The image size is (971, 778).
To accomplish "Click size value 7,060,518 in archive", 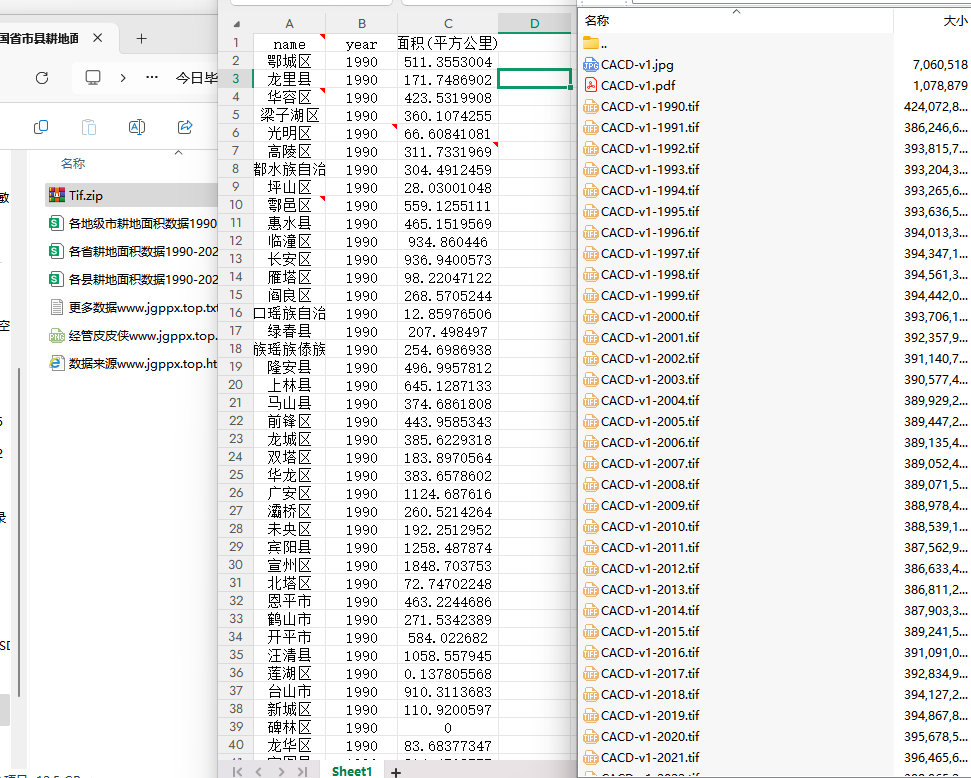I will pyautogui.click(x=939, y=65).
